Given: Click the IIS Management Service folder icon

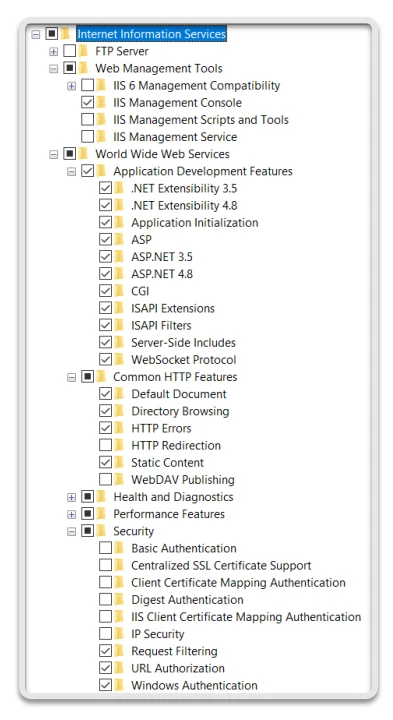Looking at the screenshot, I should coord(101,136).
